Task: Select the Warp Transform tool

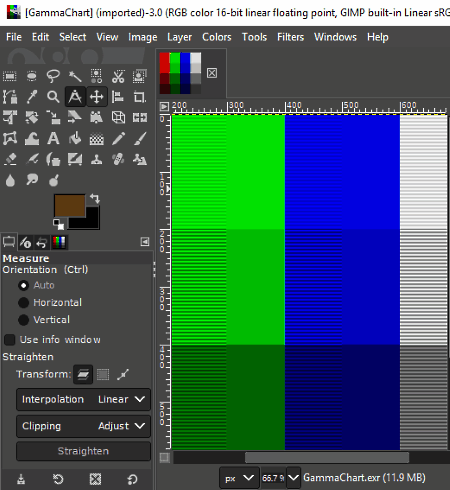Action: click(x=32, y=138)
